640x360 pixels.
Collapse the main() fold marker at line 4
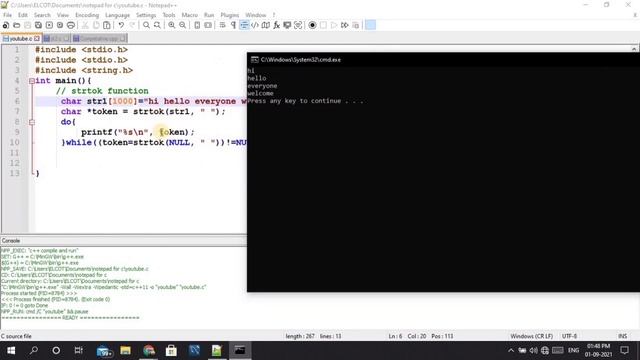(32, 81)
